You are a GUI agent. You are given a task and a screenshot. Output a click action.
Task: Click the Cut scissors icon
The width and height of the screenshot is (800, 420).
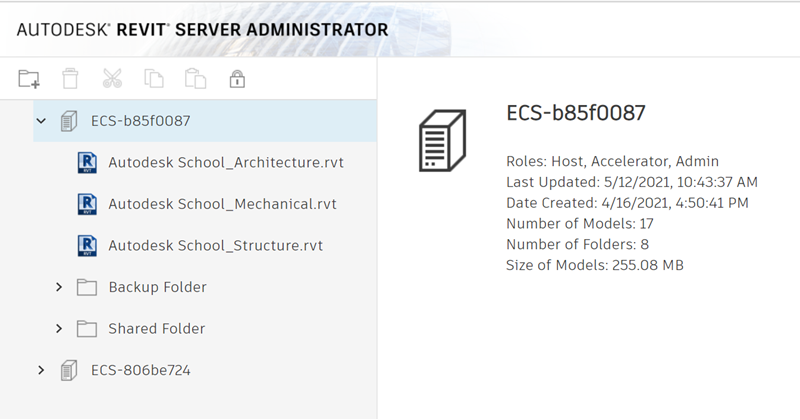(111, 79)
